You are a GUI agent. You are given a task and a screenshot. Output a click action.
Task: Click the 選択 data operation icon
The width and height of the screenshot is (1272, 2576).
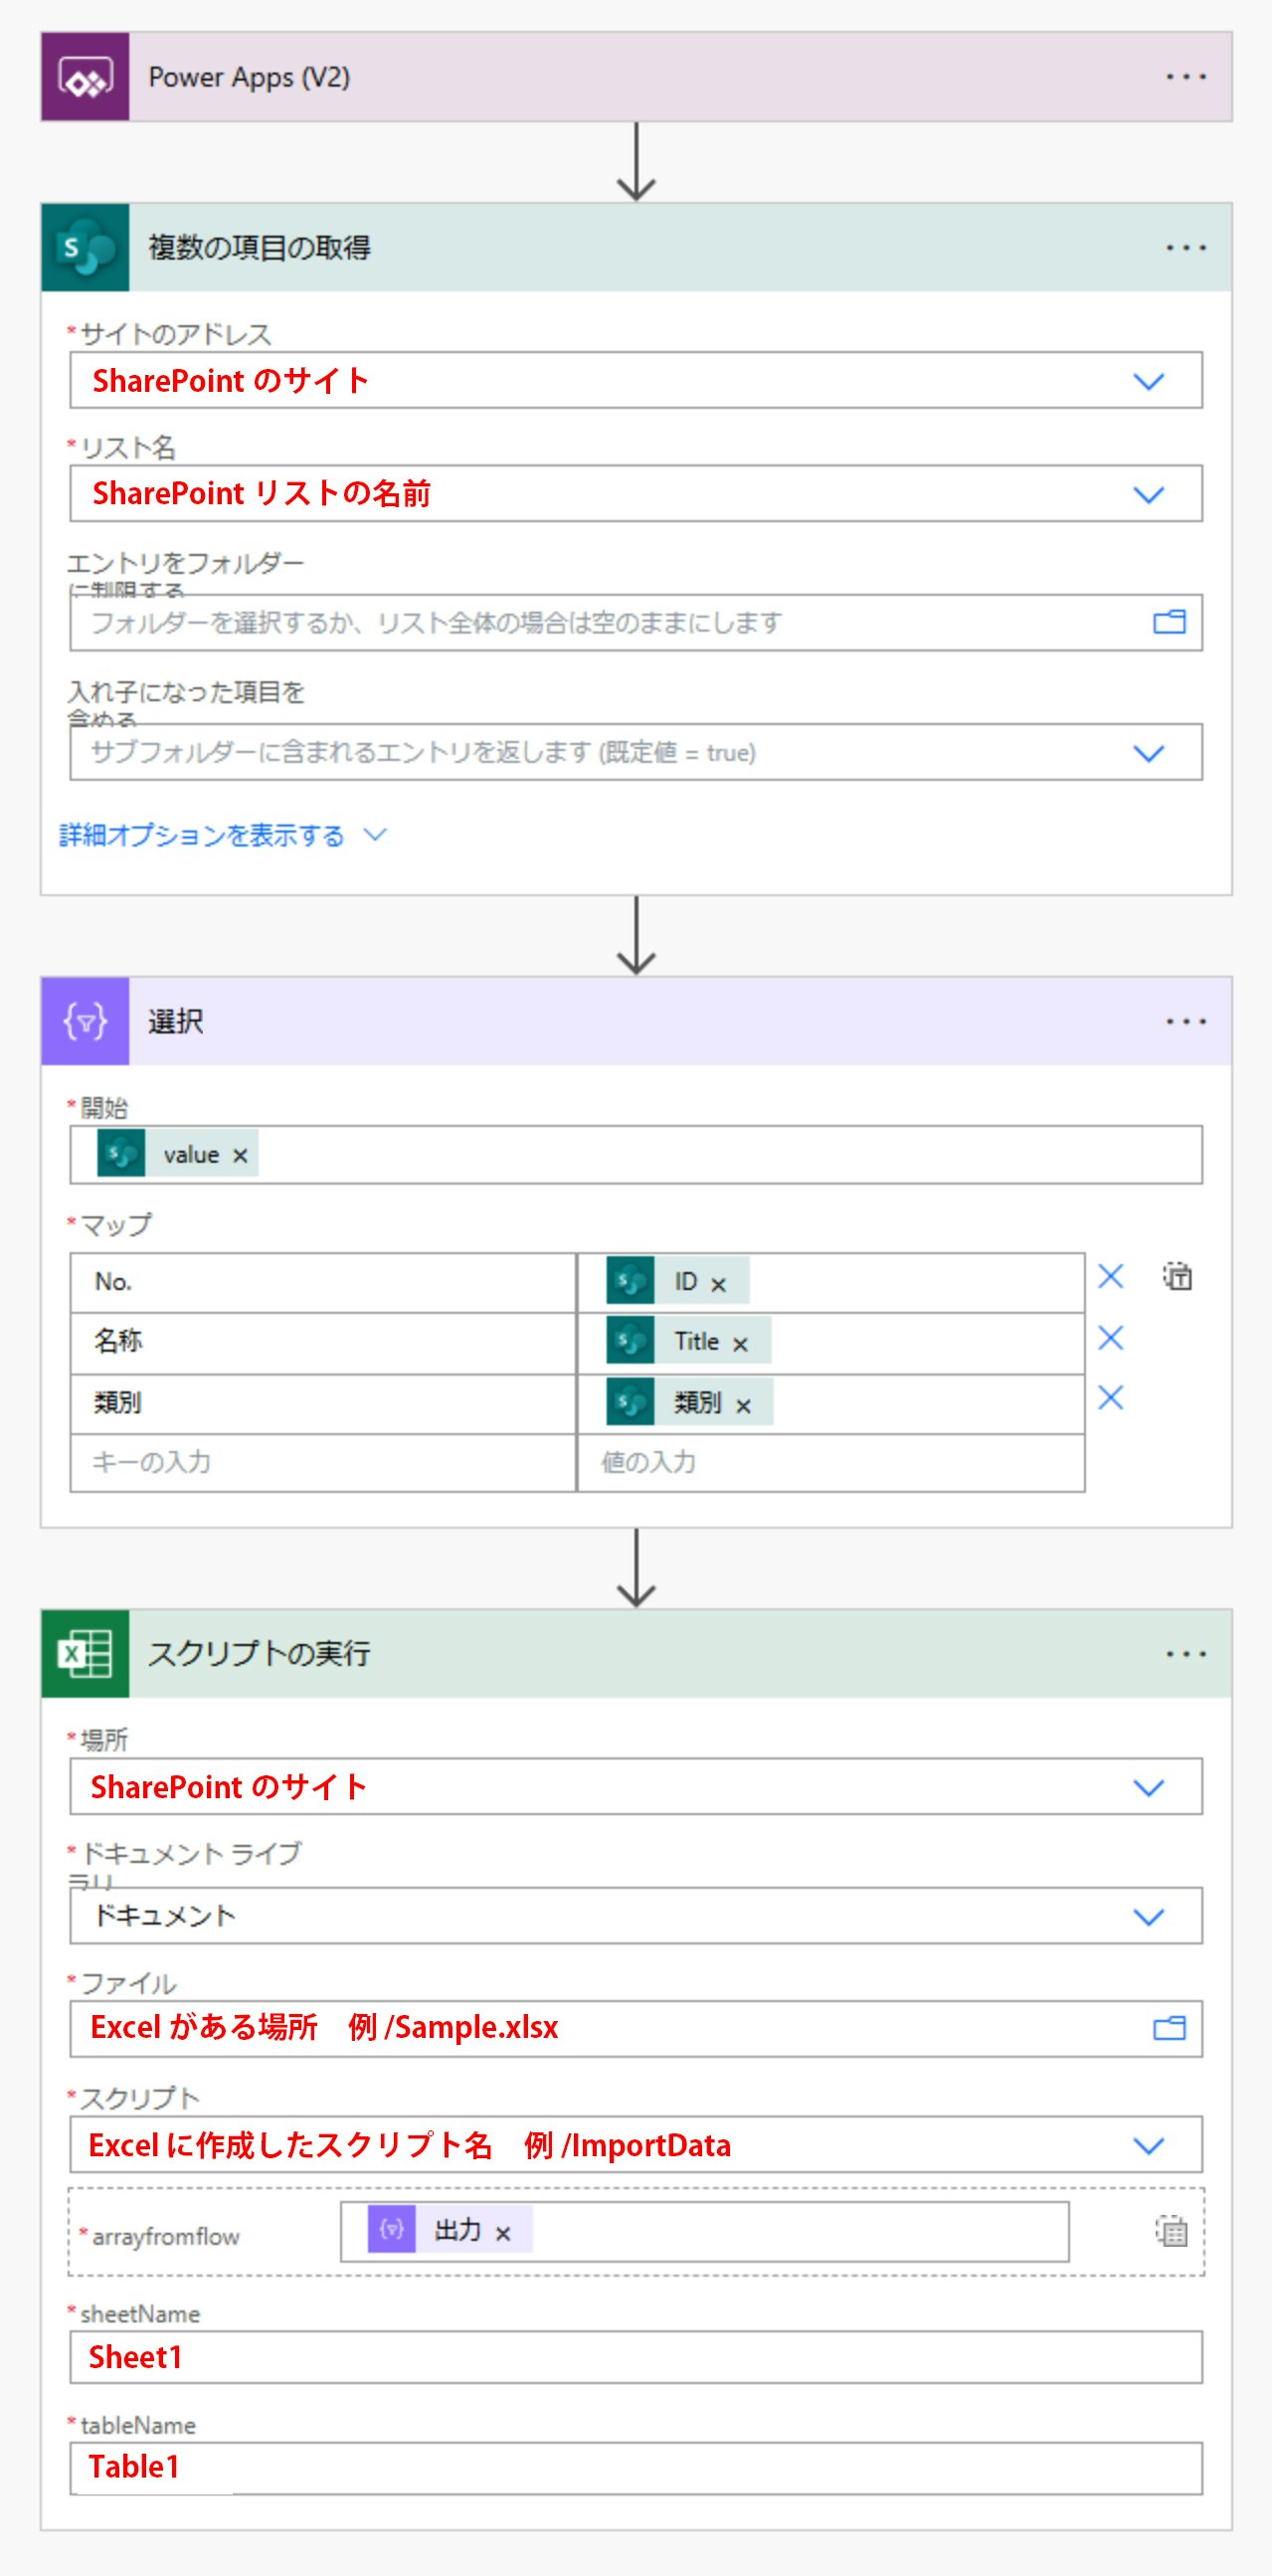pyautogui.click(x=85, y=1021)
